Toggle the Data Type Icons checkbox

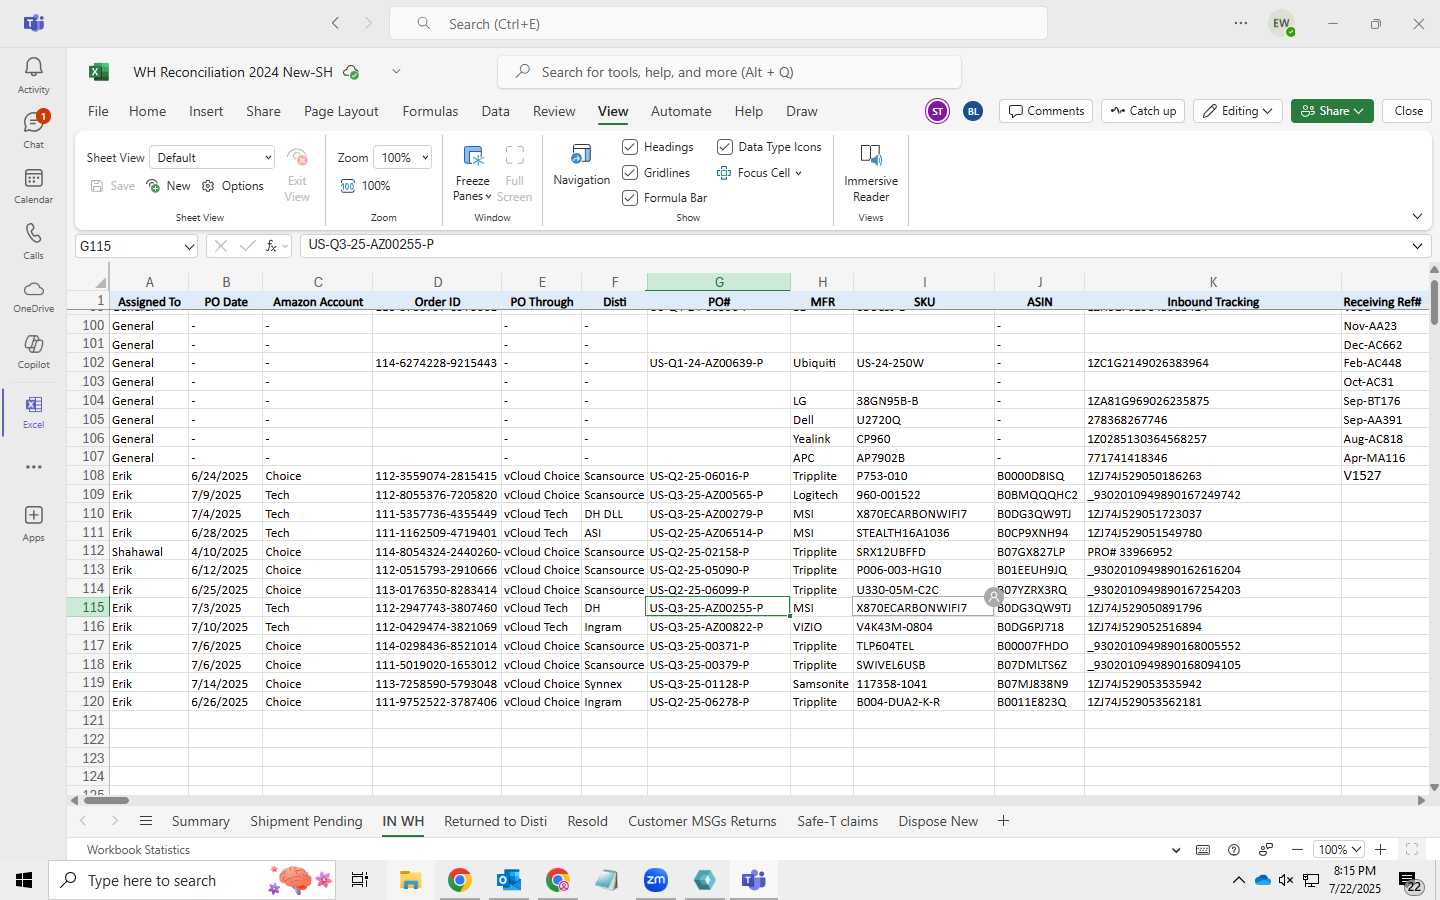point(725,147)
